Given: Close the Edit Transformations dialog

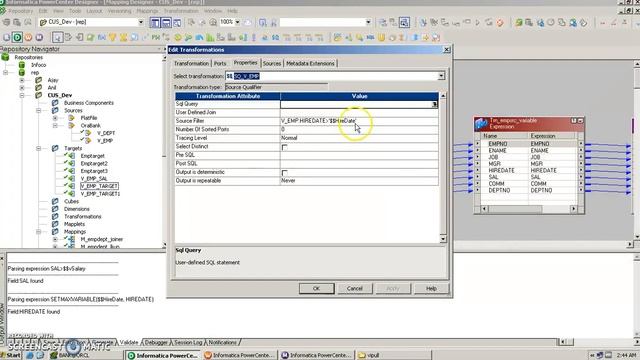Looking at the screenshot, I should coord(447,50).
